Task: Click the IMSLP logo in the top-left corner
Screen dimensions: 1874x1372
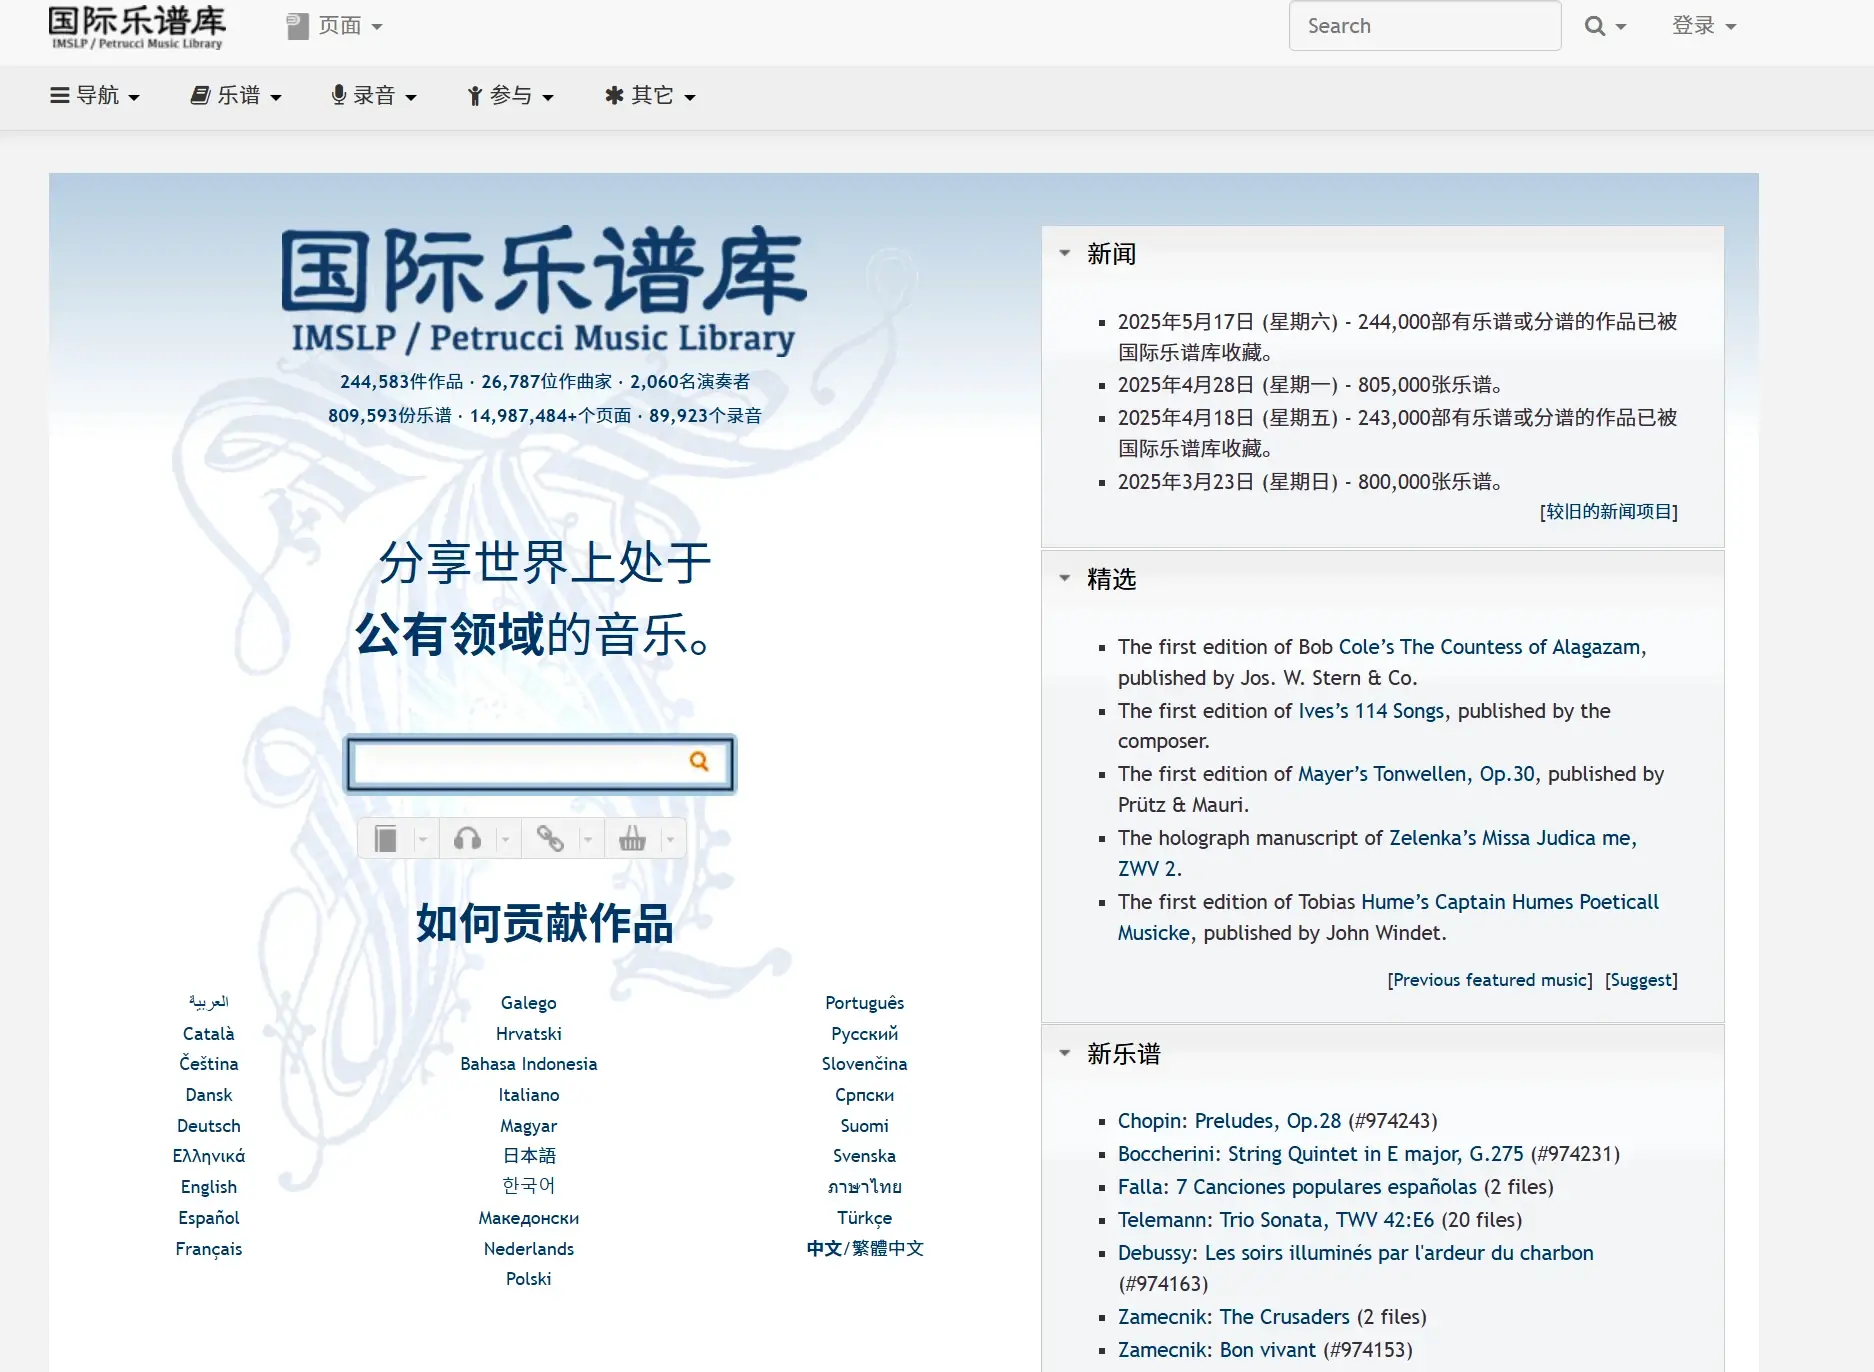Action: pyautogui.click(x=137, y=26)
